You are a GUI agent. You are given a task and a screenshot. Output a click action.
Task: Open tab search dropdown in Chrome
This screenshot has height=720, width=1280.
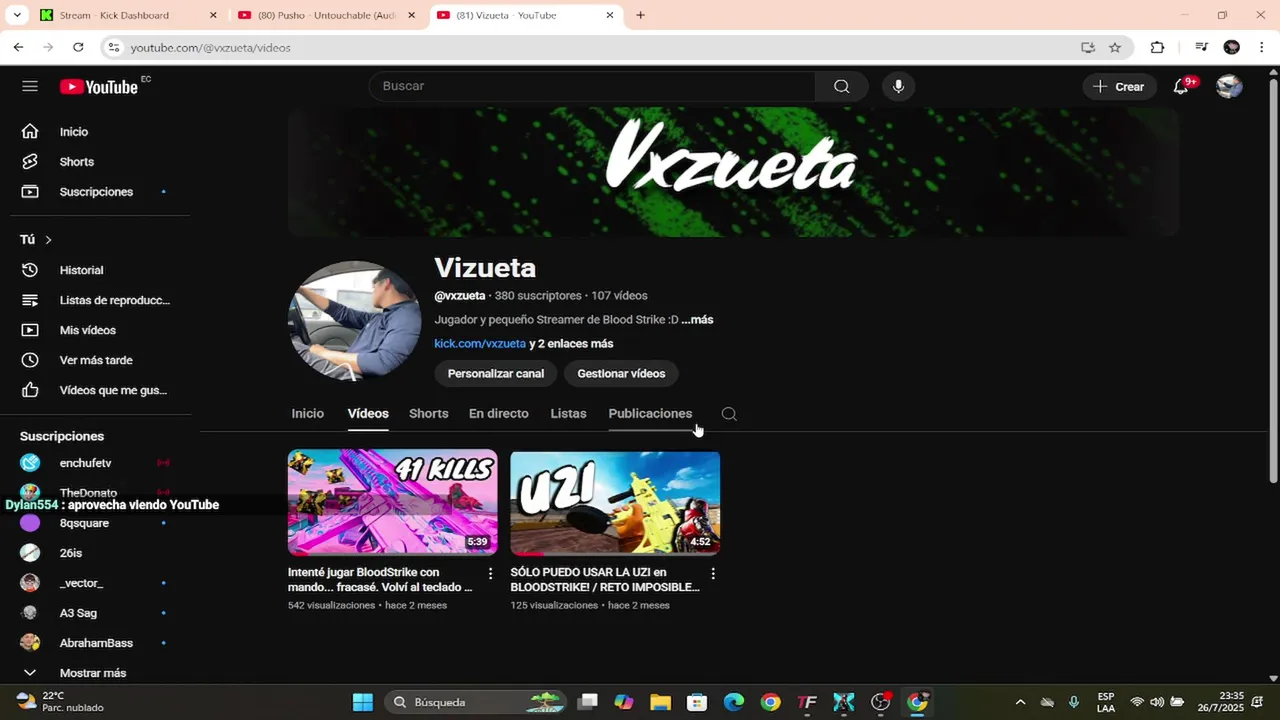coord(17,15)
